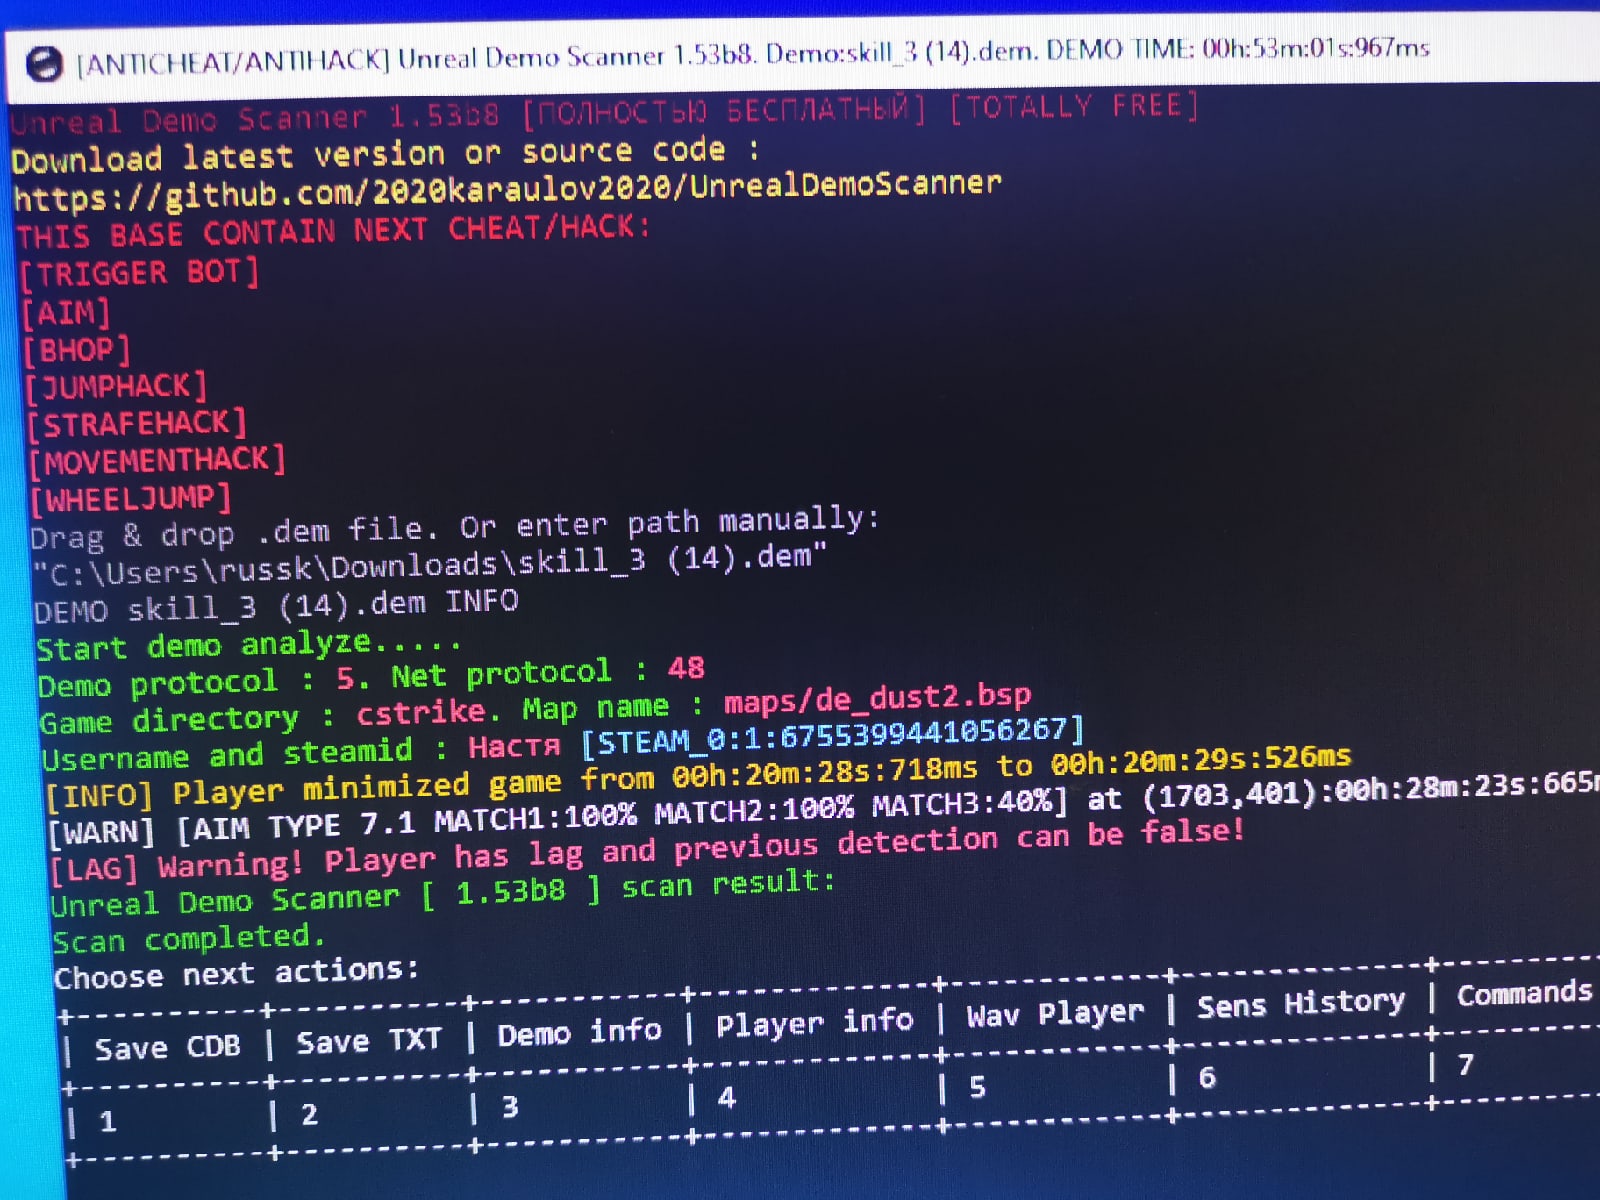Click the 'Save CDB' table cell
The width and height of the screenshot is (1600, 1200).
click(167, 1047)
